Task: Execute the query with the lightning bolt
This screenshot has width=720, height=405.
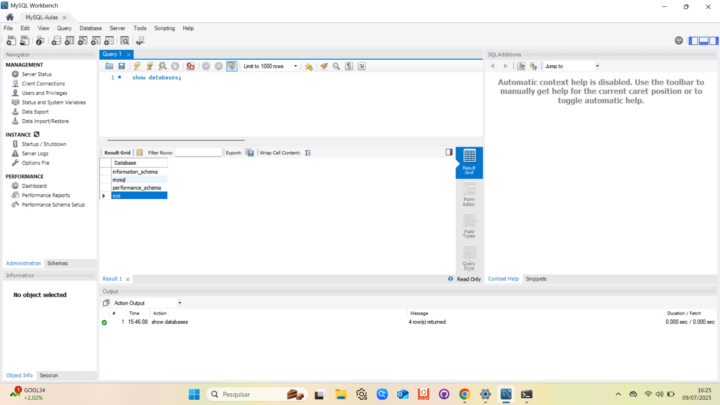Action: coord(137,66)
